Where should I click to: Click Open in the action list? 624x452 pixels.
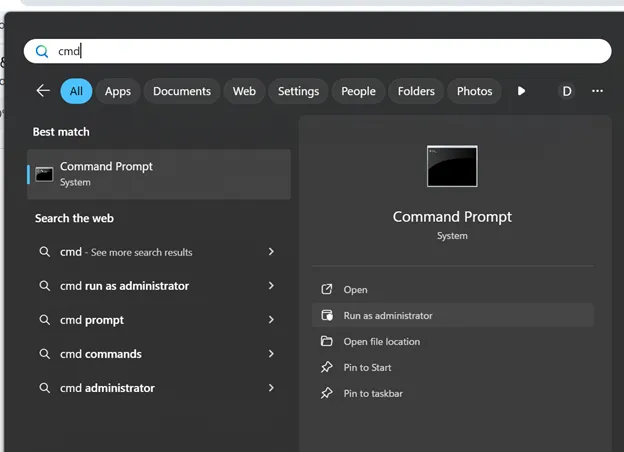coord(355,289)
